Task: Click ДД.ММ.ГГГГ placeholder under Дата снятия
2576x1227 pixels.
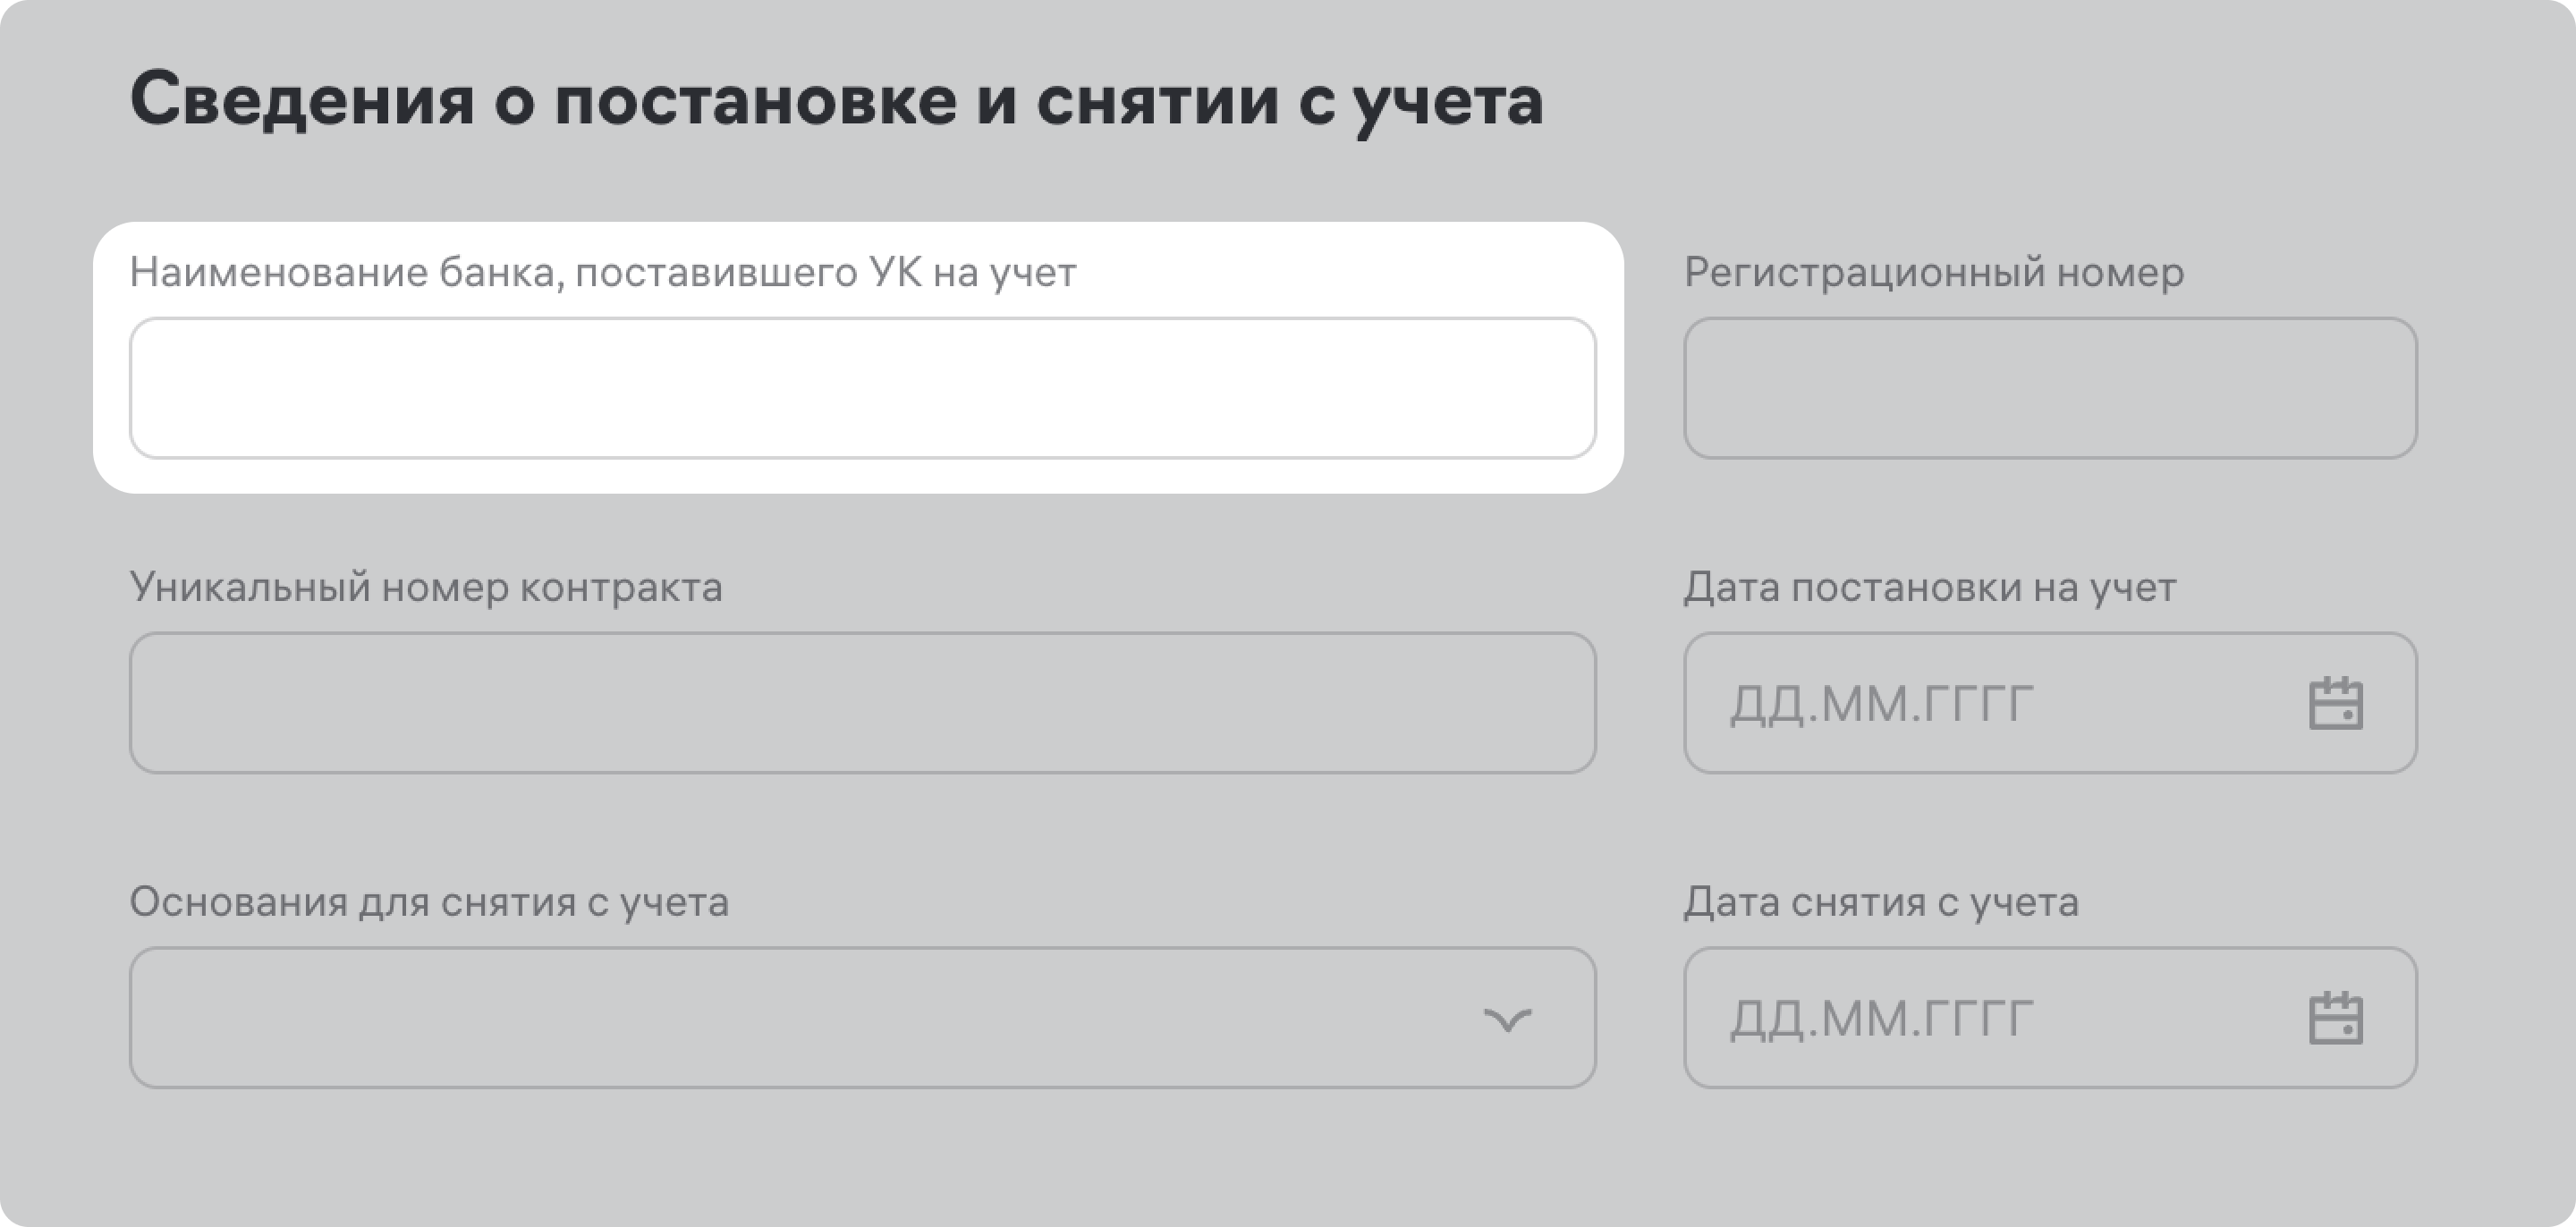Action: coord(1882,1019)
